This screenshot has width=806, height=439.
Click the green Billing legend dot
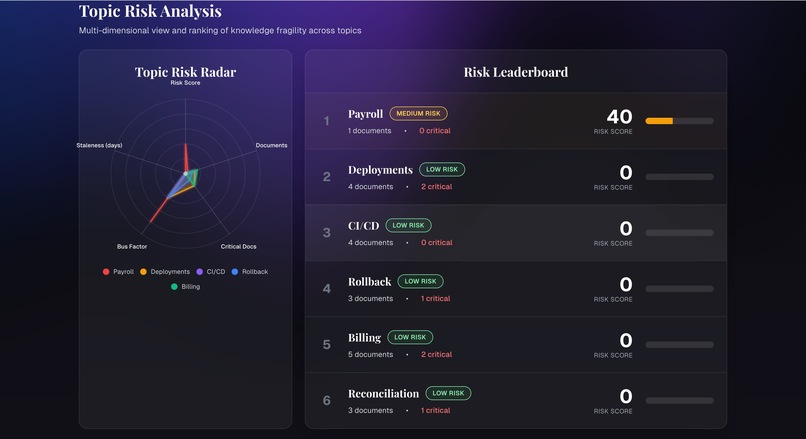[x=174, y=286]
